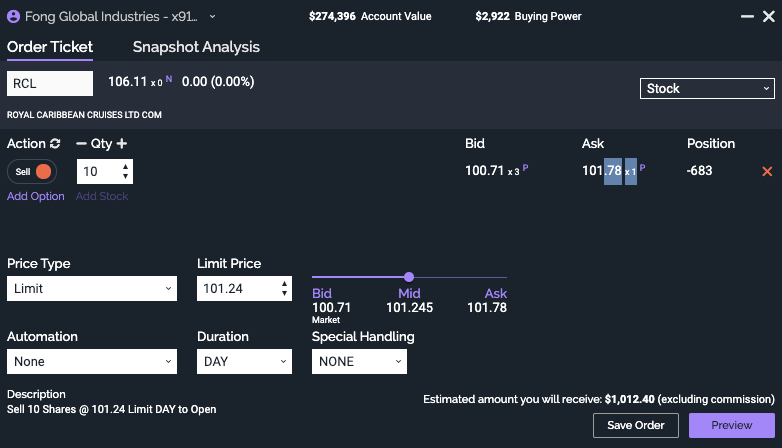Click the Add Option link
The image size is (782, 448).
tap(36, 196)
